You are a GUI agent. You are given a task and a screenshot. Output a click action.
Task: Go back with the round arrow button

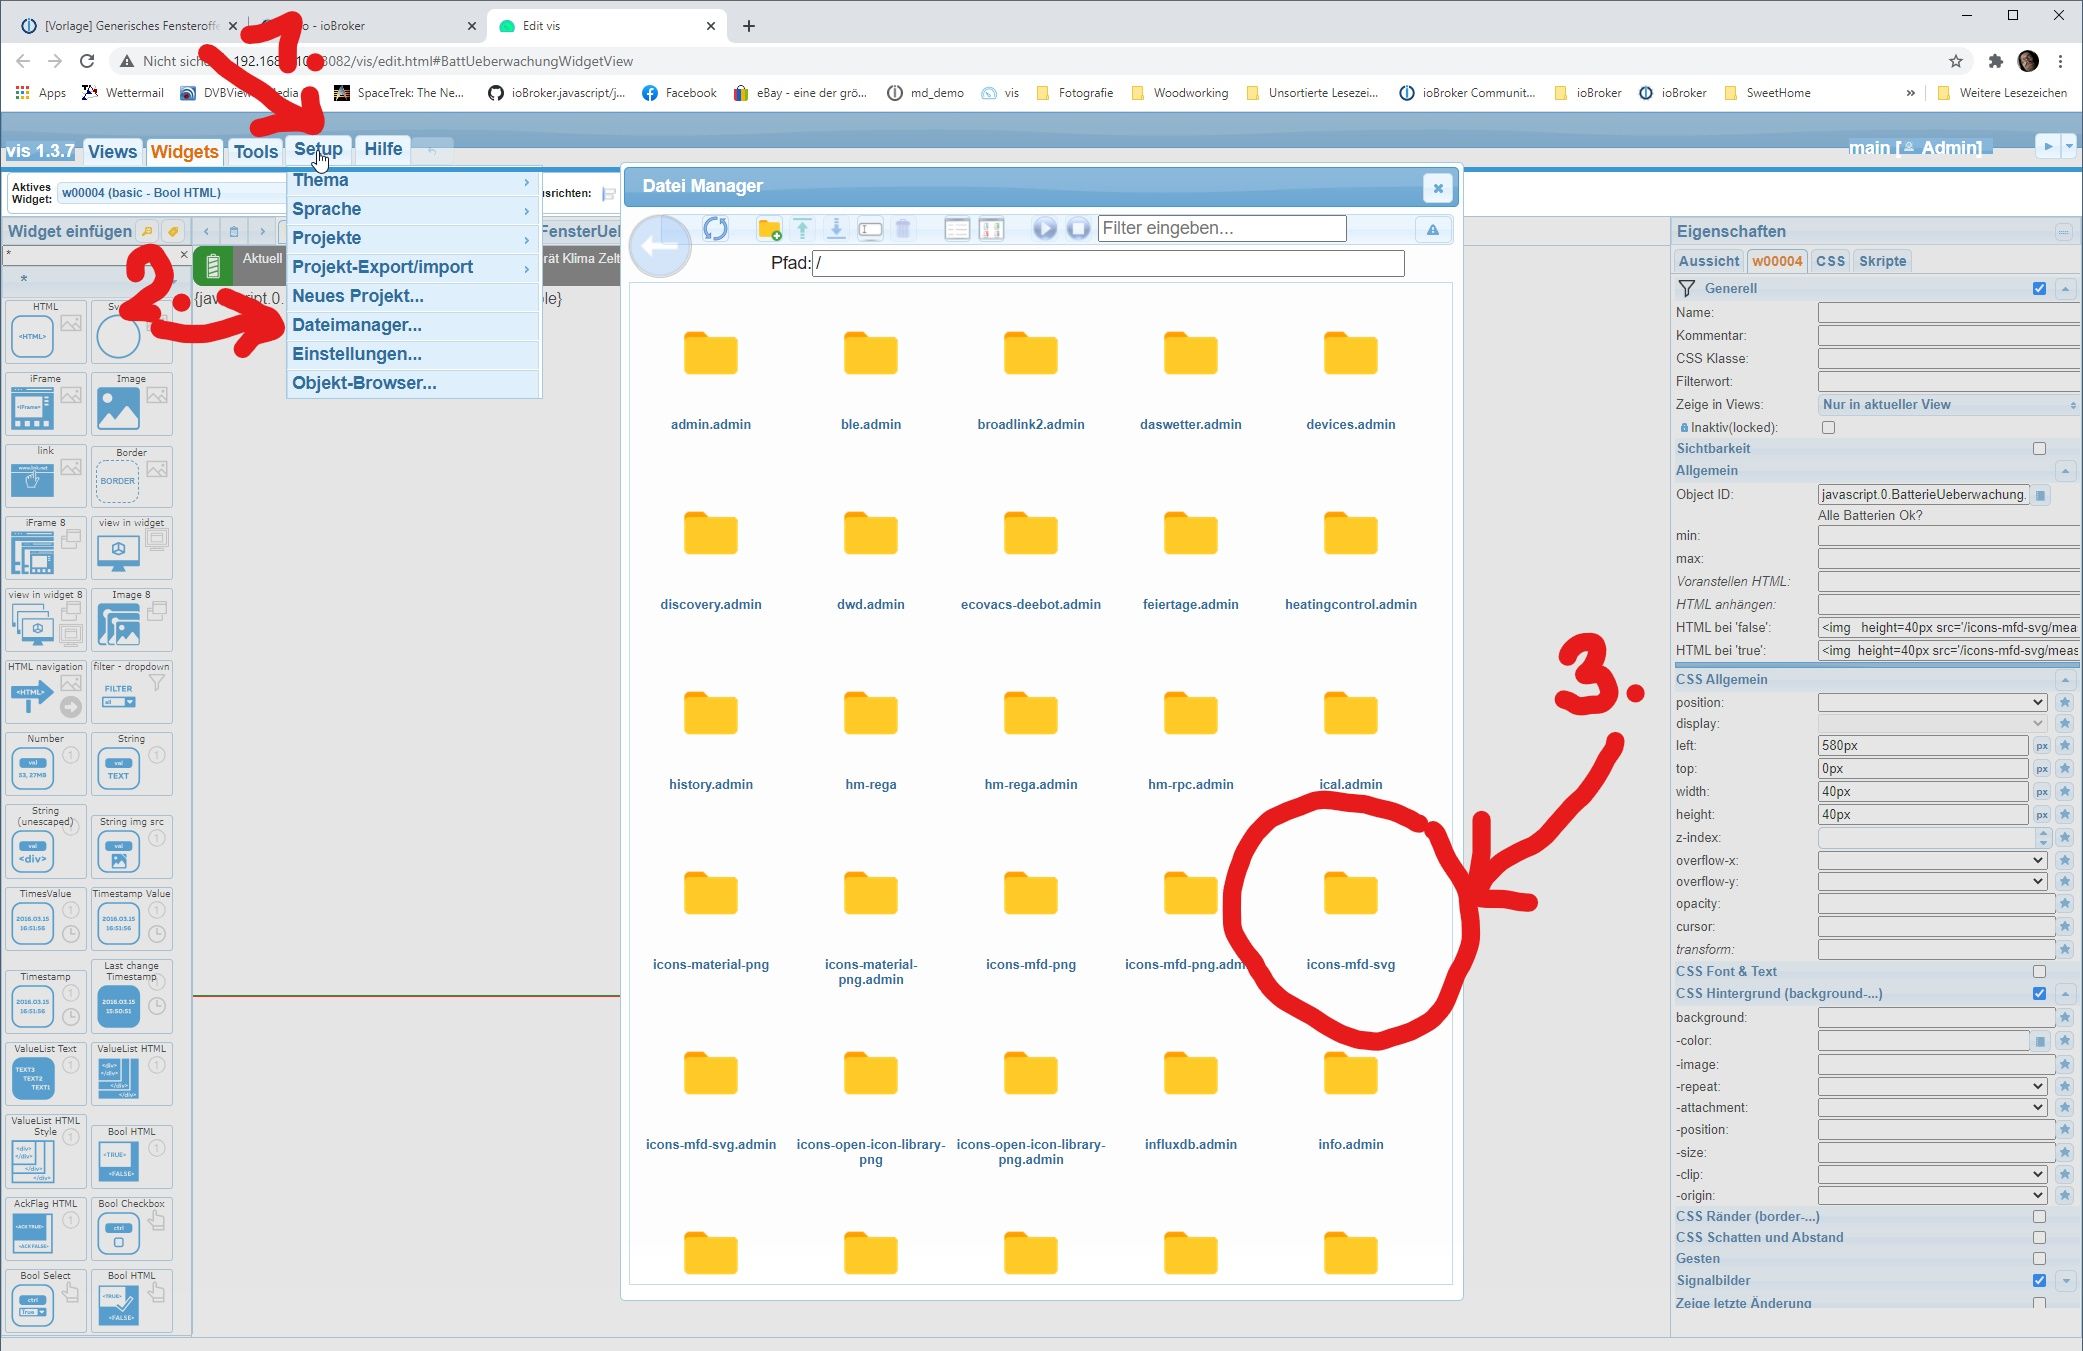click(x=660, y=246)
